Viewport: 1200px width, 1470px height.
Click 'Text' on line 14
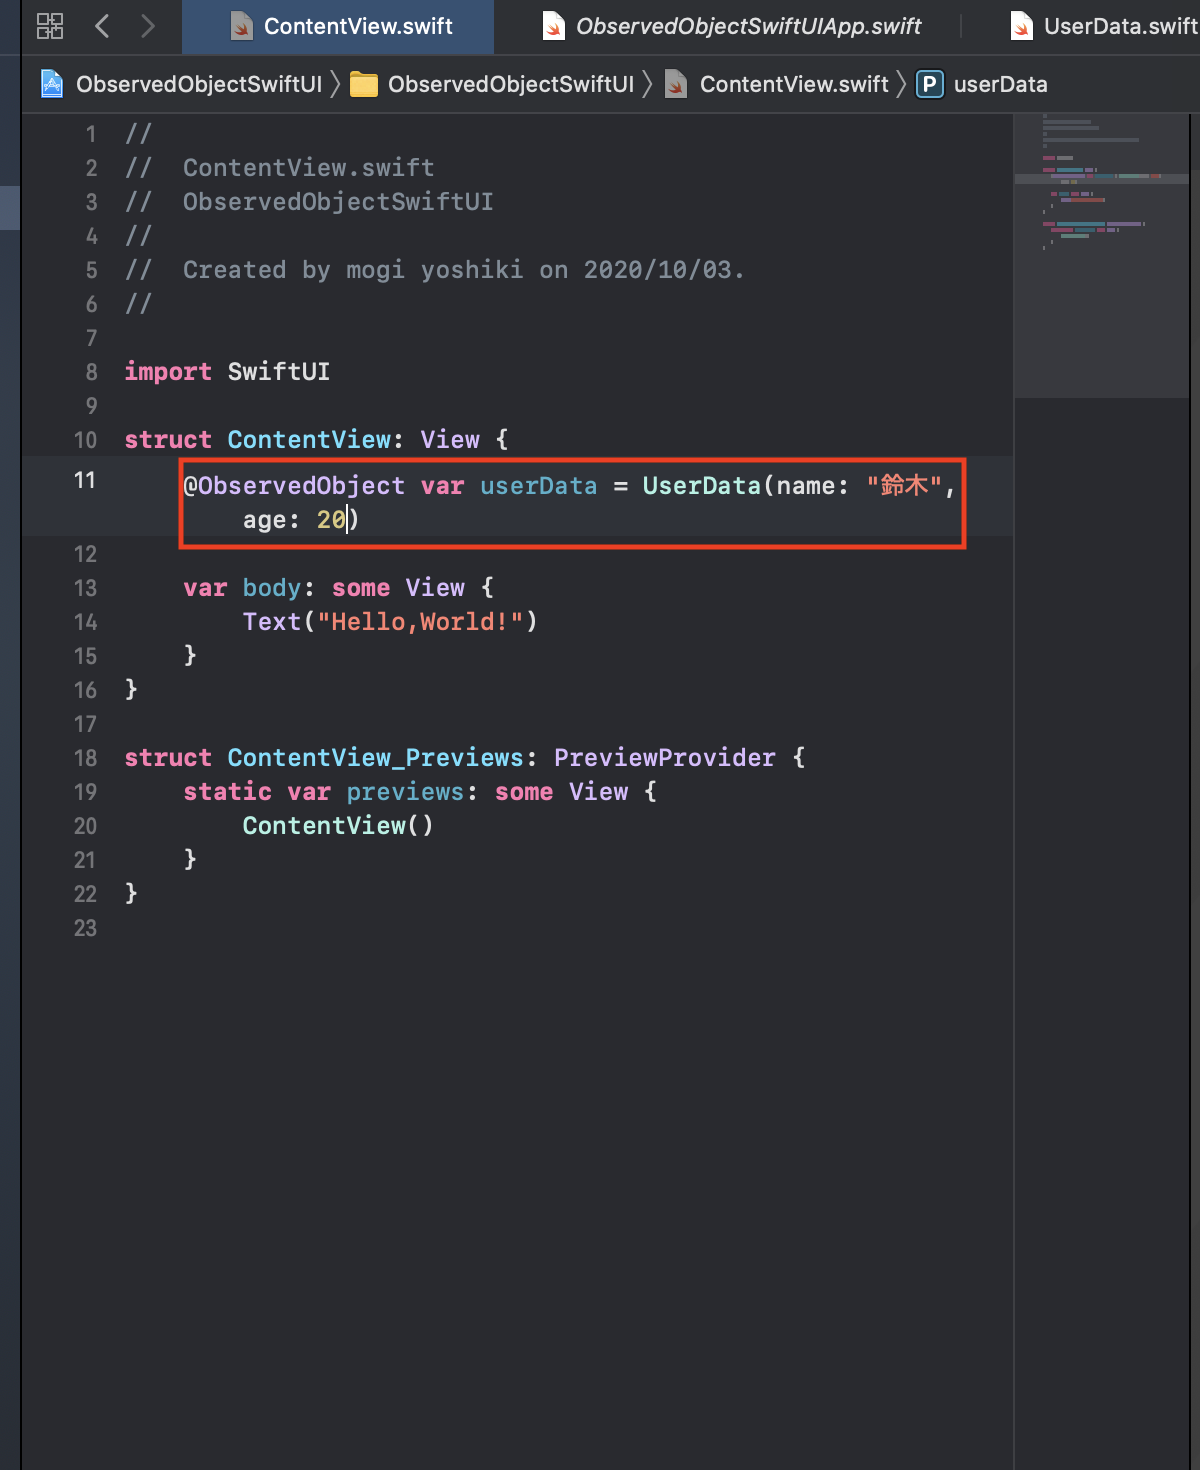pyautogui.click(x=272, y=622)
